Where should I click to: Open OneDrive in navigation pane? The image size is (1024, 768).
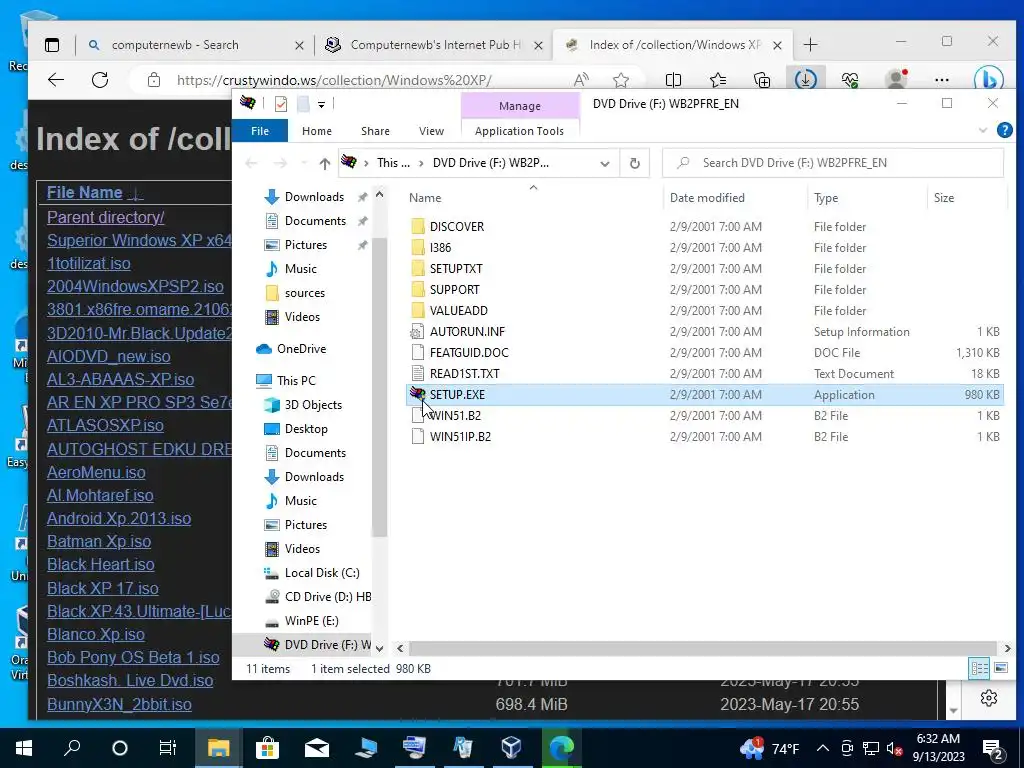[300, 349]
